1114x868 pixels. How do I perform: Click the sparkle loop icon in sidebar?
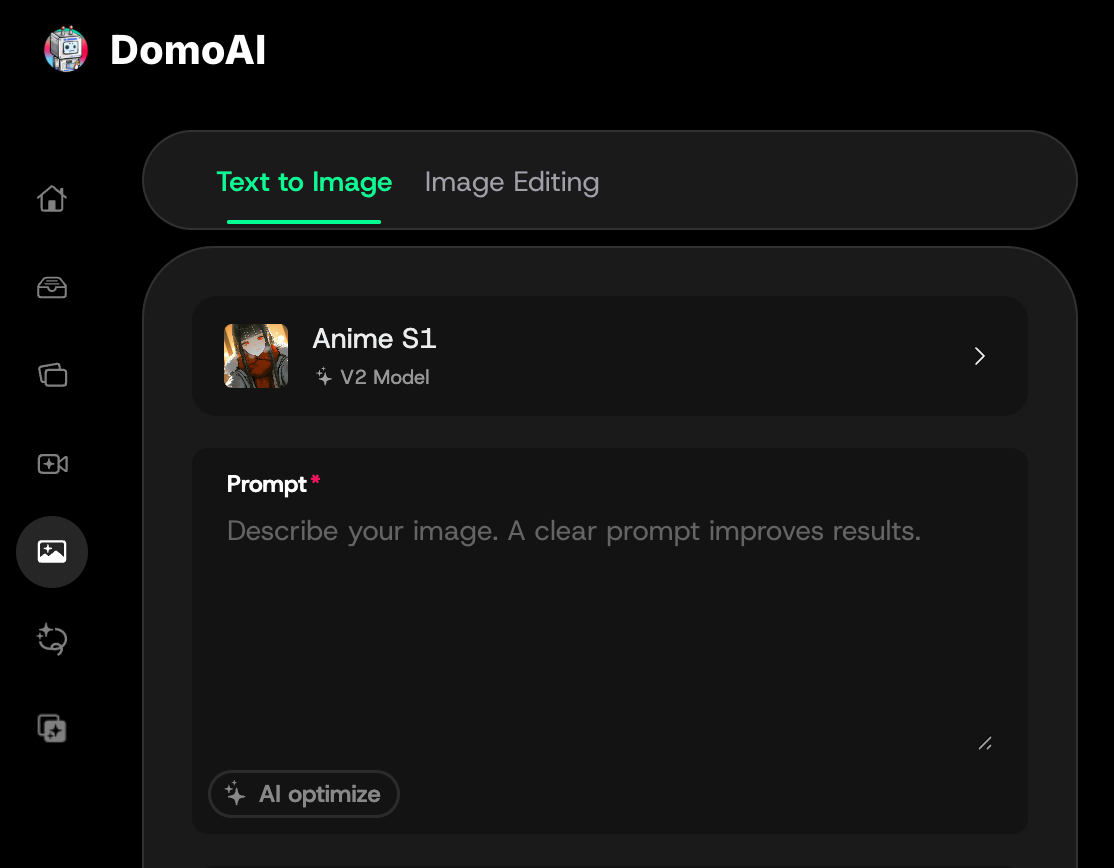[x=52, y=639]
